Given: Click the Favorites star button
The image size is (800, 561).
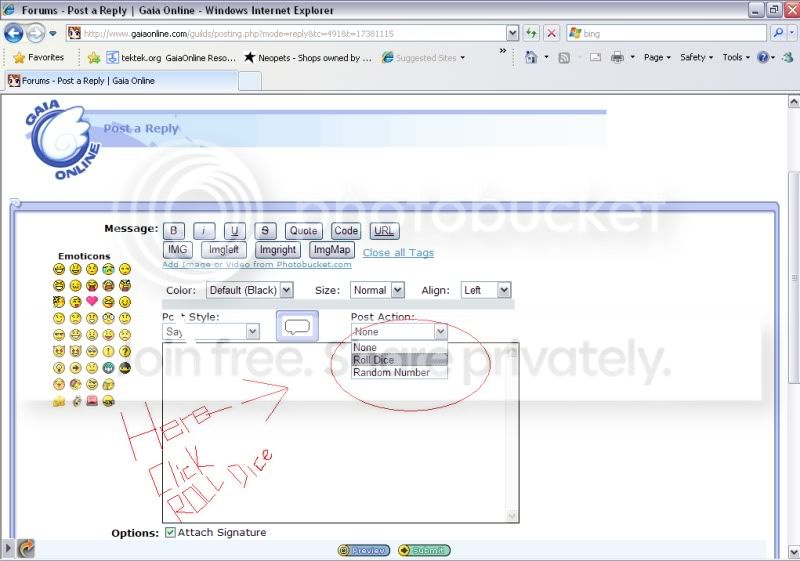Looking at the screenshot, I should [x=39, y=57].
